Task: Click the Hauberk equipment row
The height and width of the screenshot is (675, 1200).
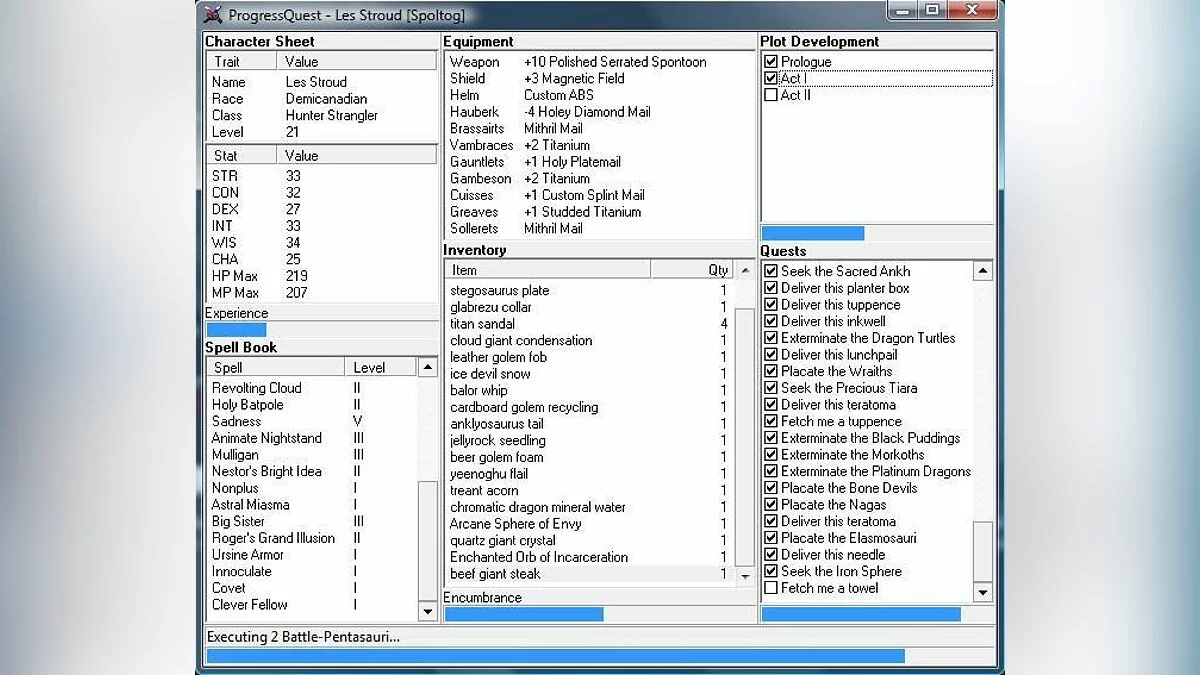Action: (600, 112)
